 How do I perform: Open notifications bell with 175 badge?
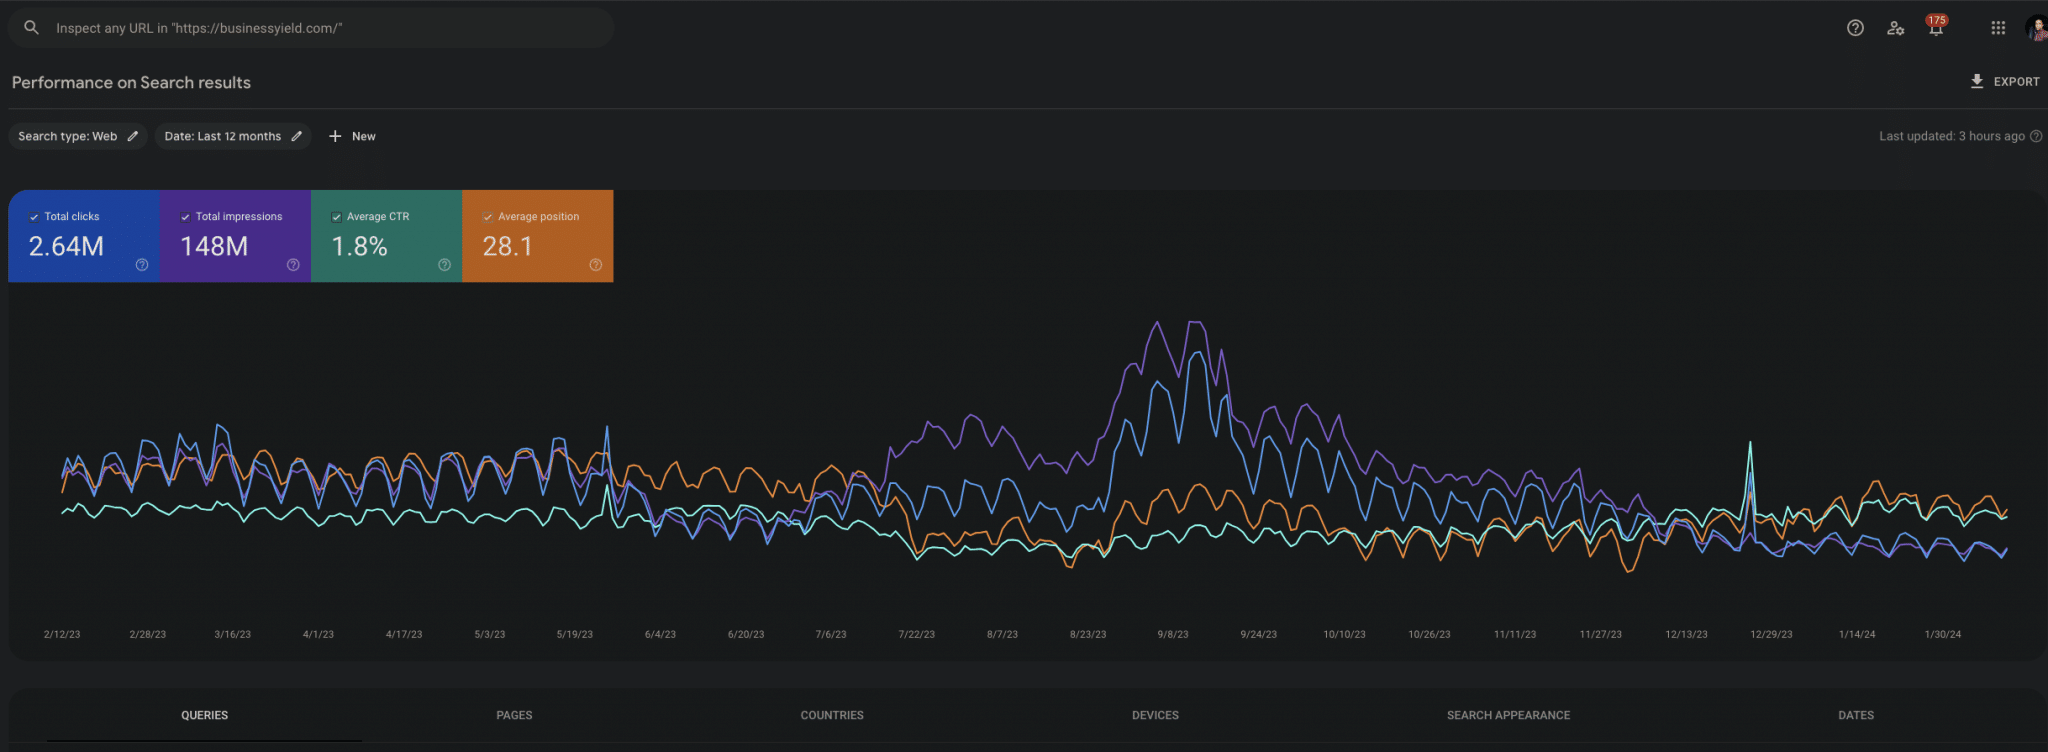1936,28
